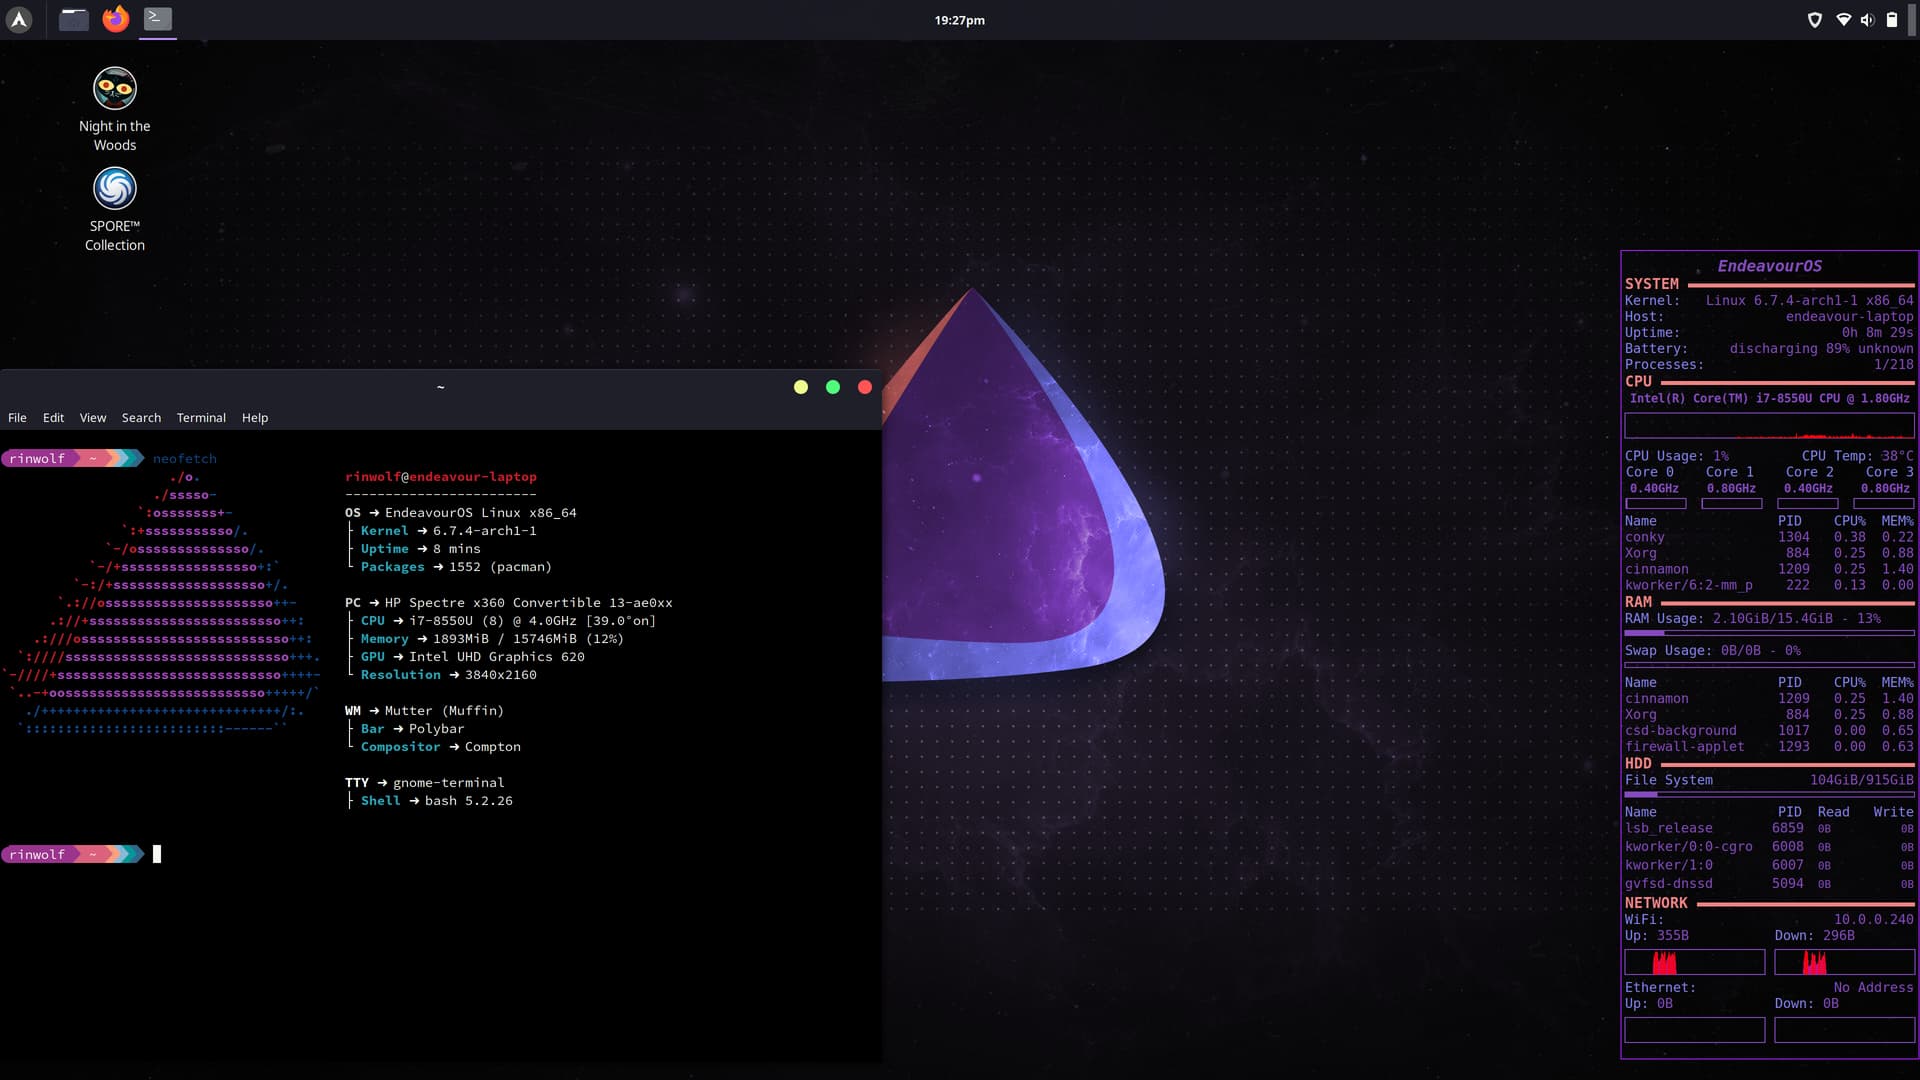1920x1080 pixels.
Task: Click the conky CPU usage graph
Action: click(x=1769, y=425)
